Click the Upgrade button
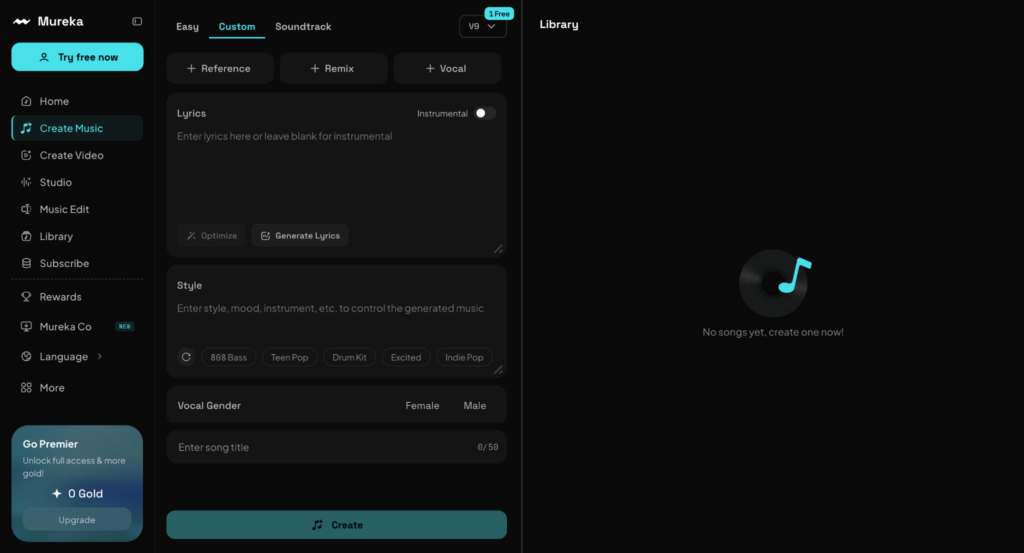The width and height of the screenshot is (1024, 553). click(x=77, y=520)
